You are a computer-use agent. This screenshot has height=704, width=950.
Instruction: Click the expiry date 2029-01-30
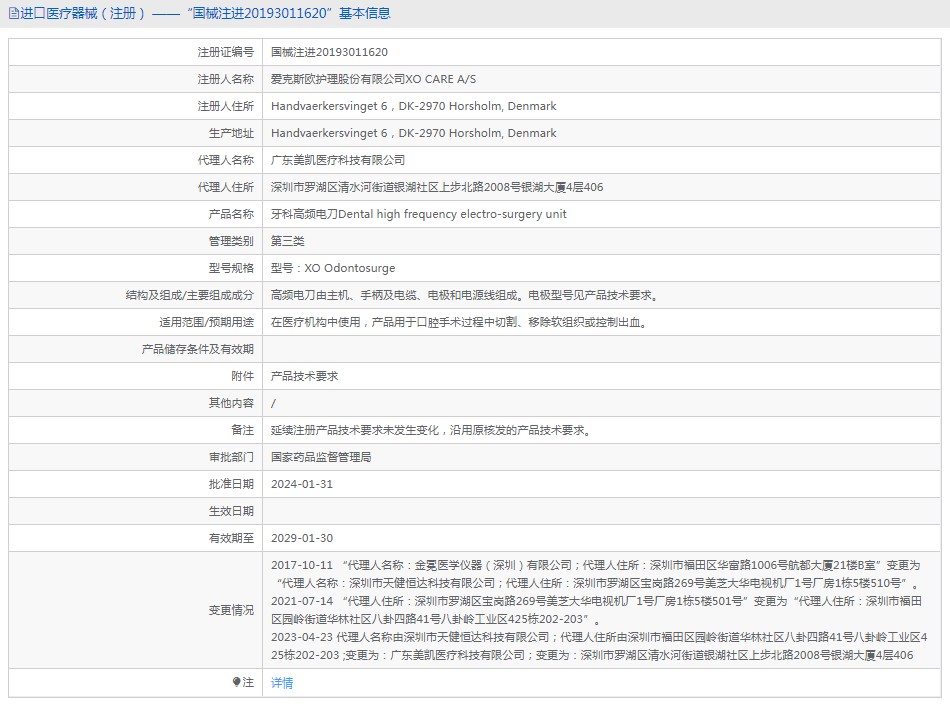[302, 538]
